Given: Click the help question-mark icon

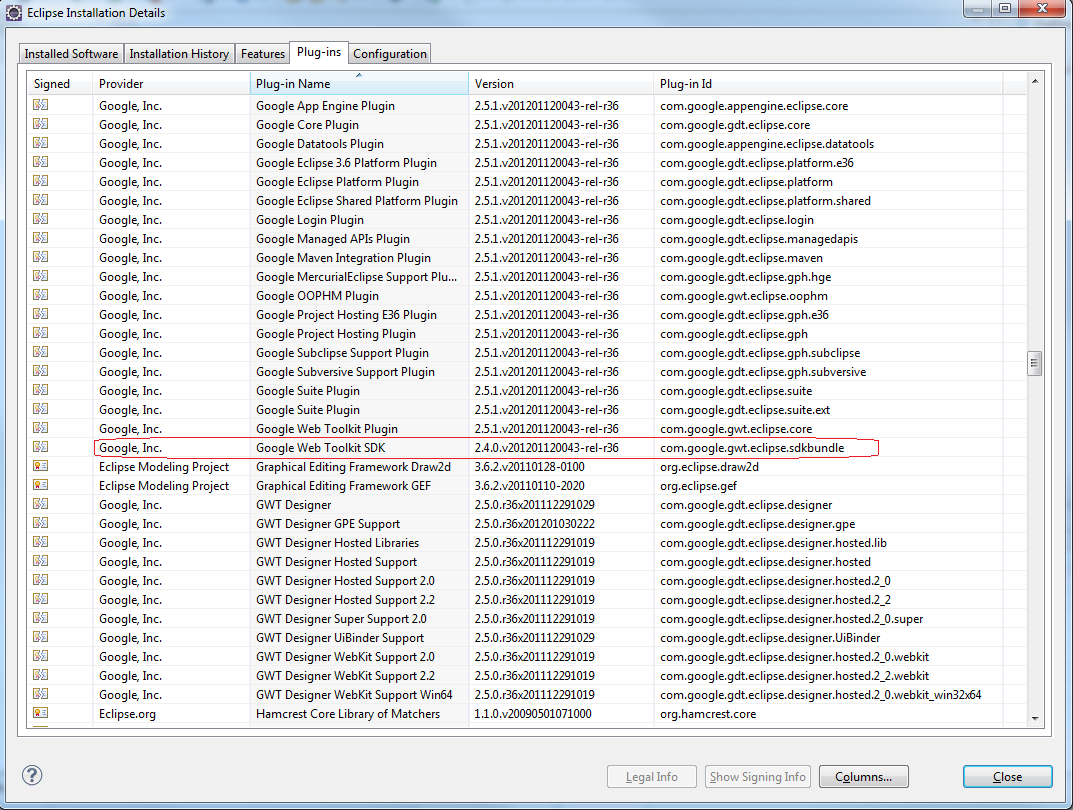Looking at the screenshot, I should coord(31,775).
